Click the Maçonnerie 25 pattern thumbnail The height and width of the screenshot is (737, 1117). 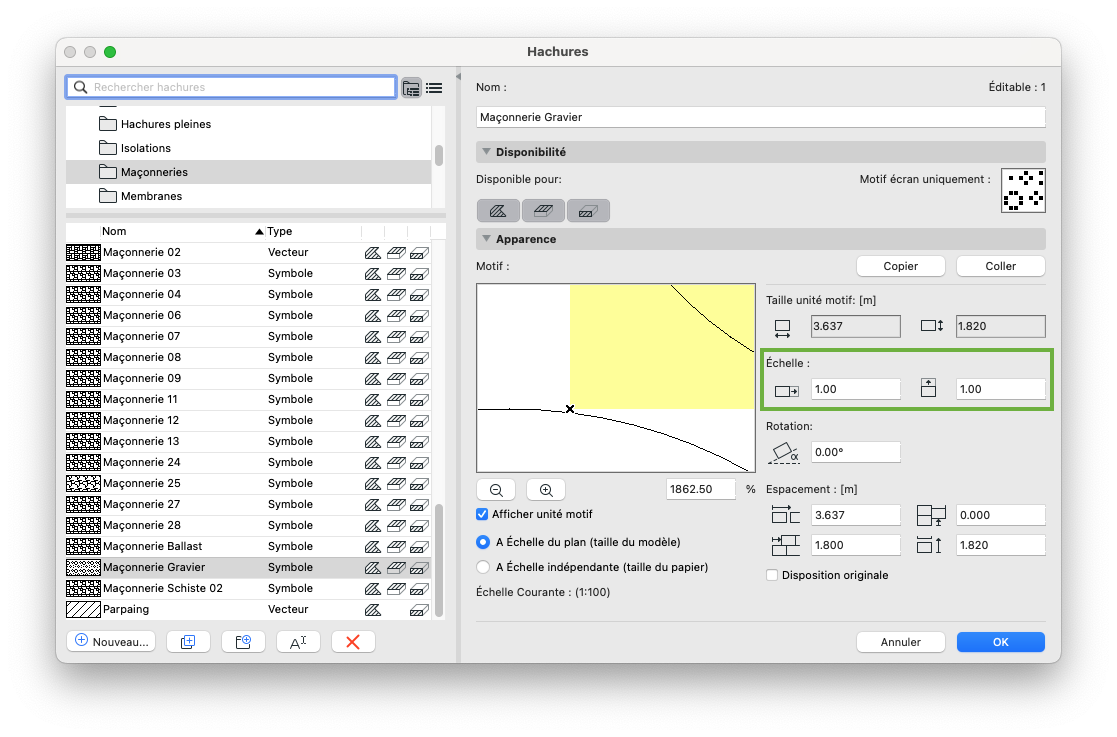point(83,484)
